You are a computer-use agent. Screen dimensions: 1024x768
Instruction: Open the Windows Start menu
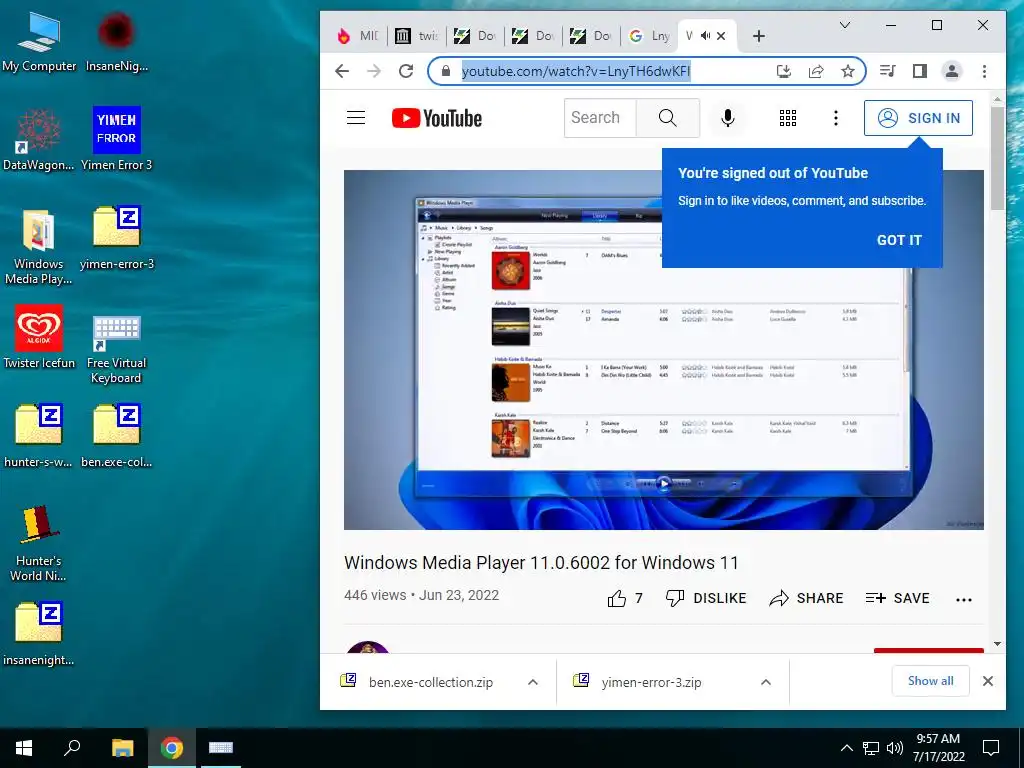coord(24,748)
